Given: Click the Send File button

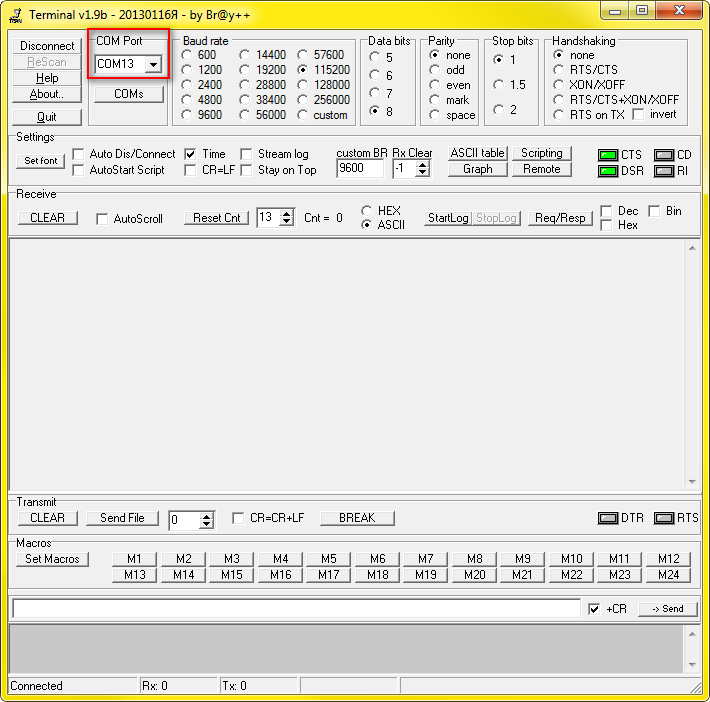Looking at the screenshot, I should pyautogui.click(x=121, y=518).
